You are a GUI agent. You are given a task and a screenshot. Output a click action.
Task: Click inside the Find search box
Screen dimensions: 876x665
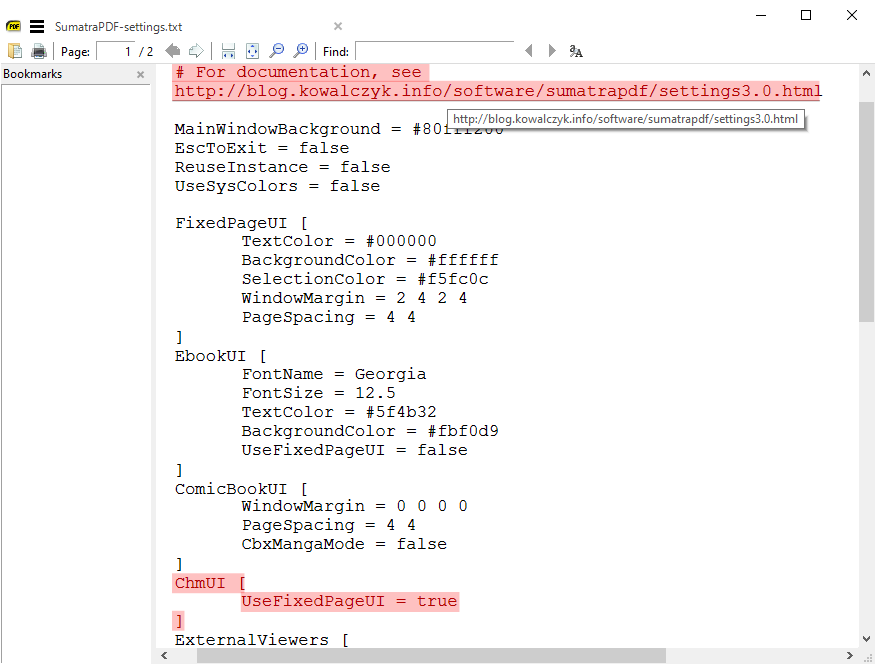(435, 50)
